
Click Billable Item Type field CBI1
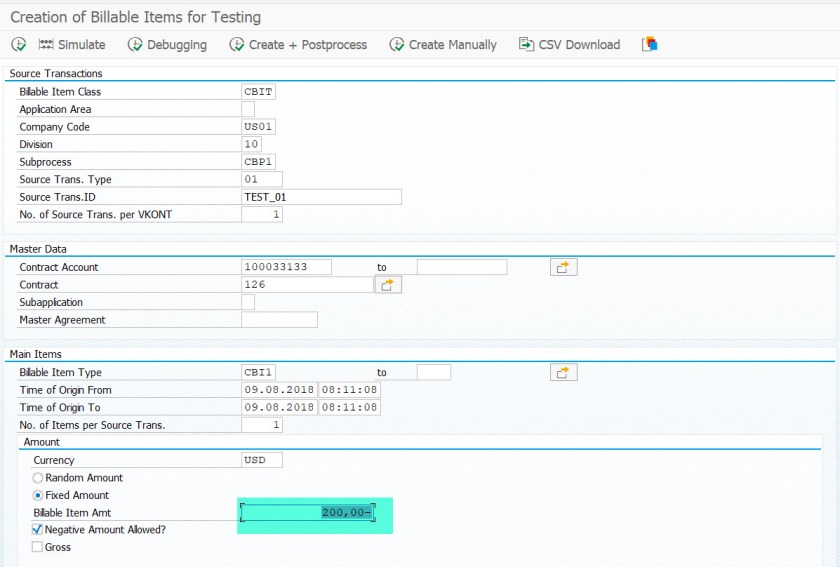pyautogui.click(x=258, y=372)
